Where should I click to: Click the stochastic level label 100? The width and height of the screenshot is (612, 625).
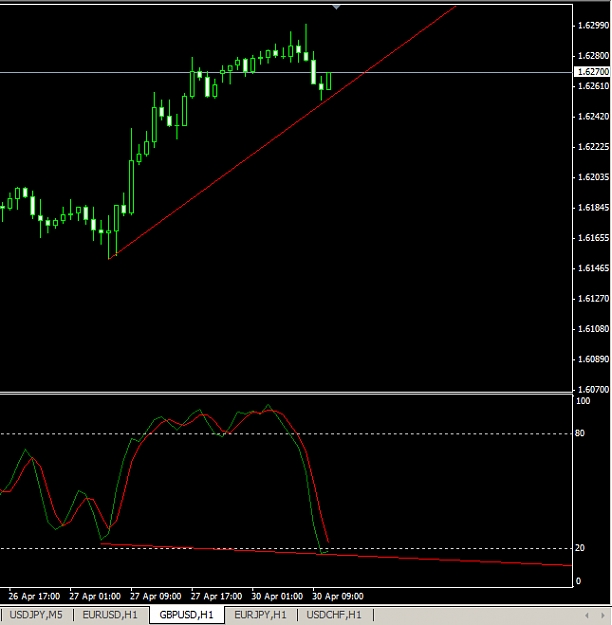point(583,401)
